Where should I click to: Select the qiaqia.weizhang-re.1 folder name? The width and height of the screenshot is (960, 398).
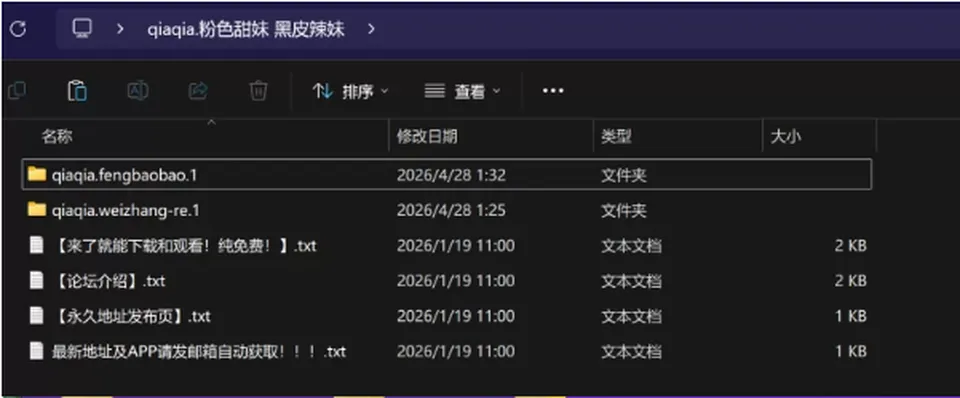coord(126,211)
